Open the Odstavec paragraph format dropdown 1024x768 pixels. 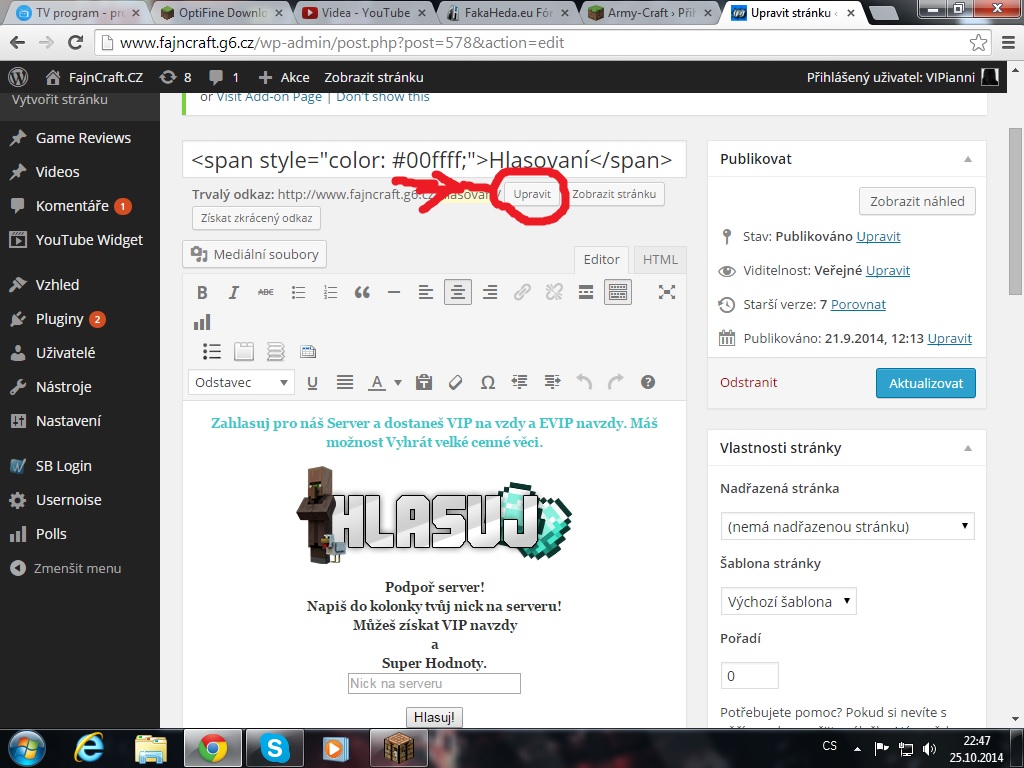point(241,382)
